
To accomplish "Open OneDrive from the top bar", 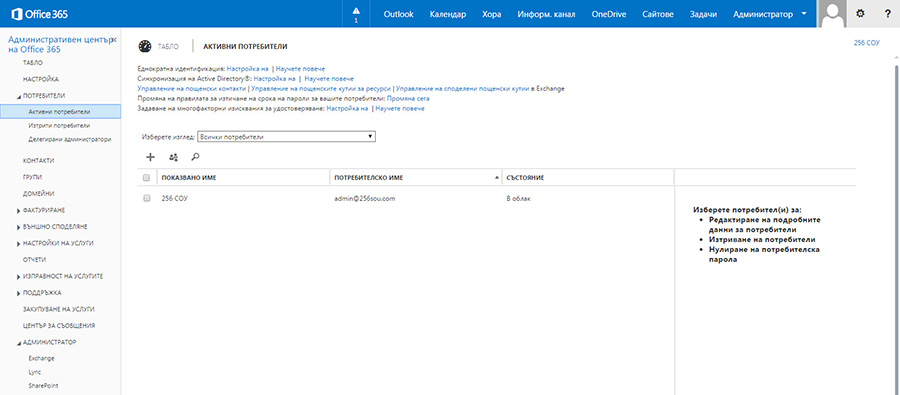I will [609, 14].
